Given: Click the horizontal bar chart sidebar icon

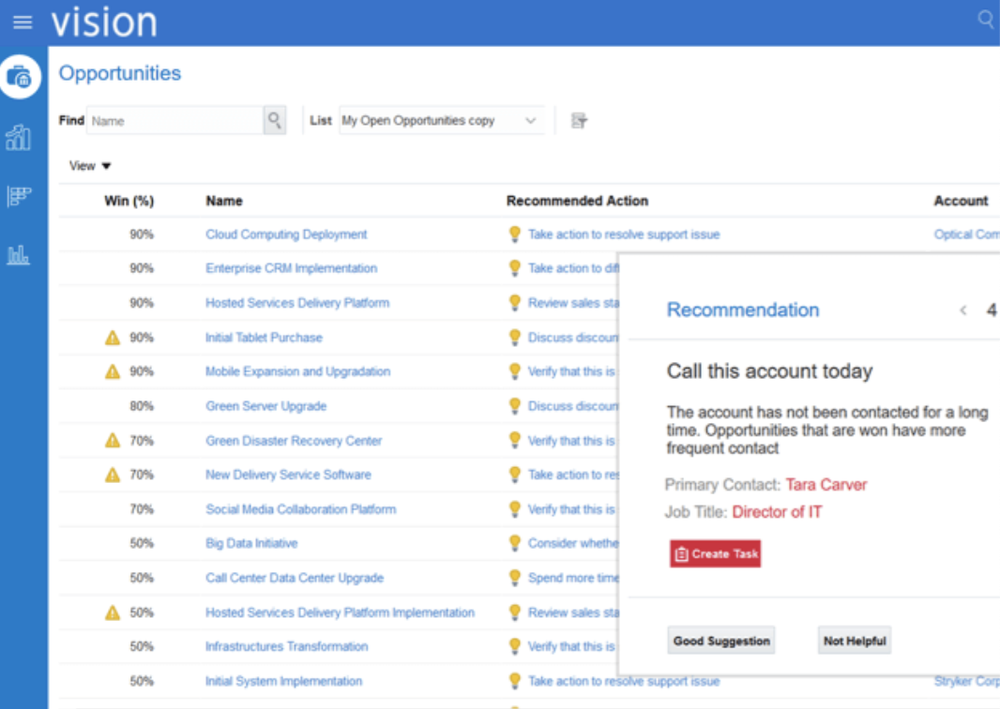Looking at the screenshot, I should (x=20, y=196).
